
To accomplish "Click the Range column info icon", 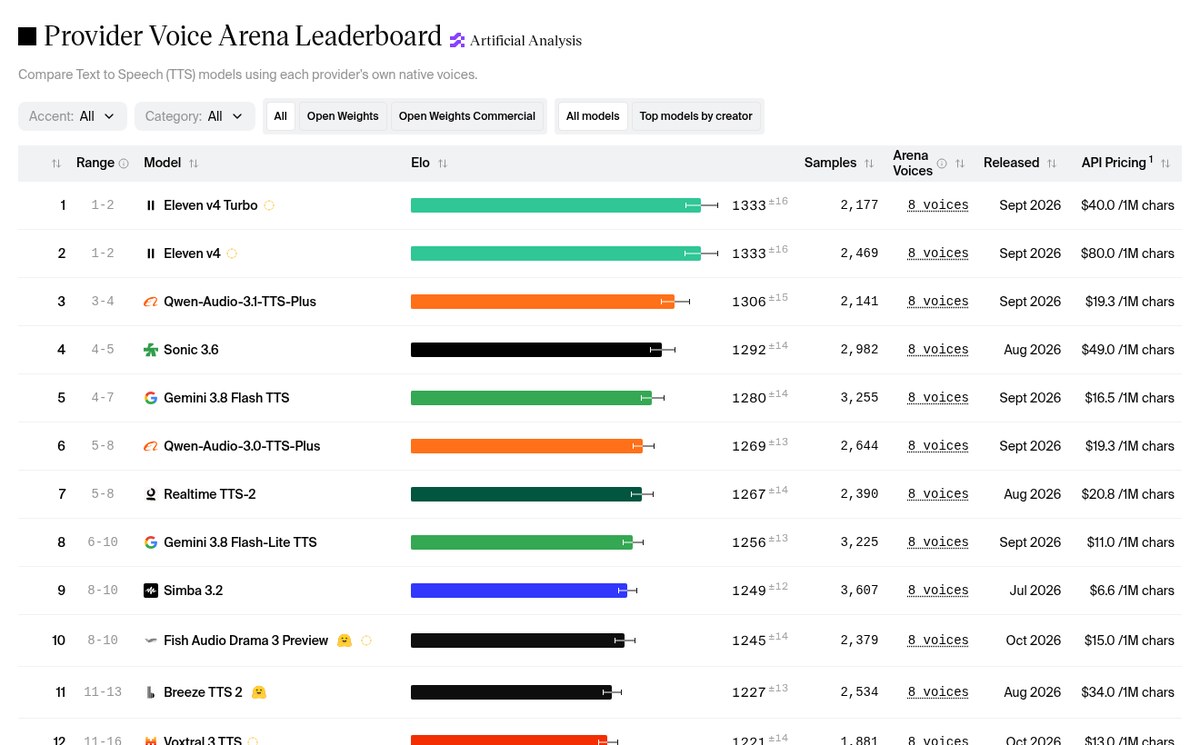I will 124,163.
